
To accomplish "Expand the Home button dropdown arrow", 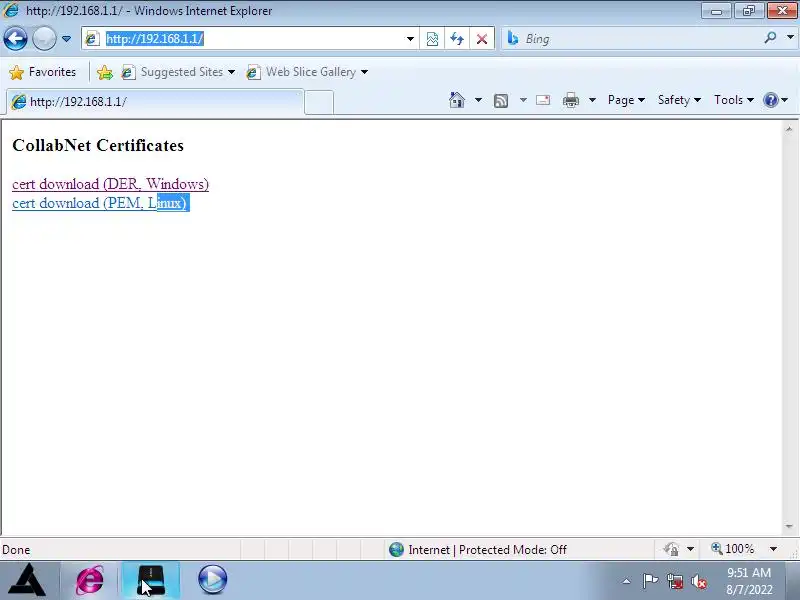I will tap(478, 100).
